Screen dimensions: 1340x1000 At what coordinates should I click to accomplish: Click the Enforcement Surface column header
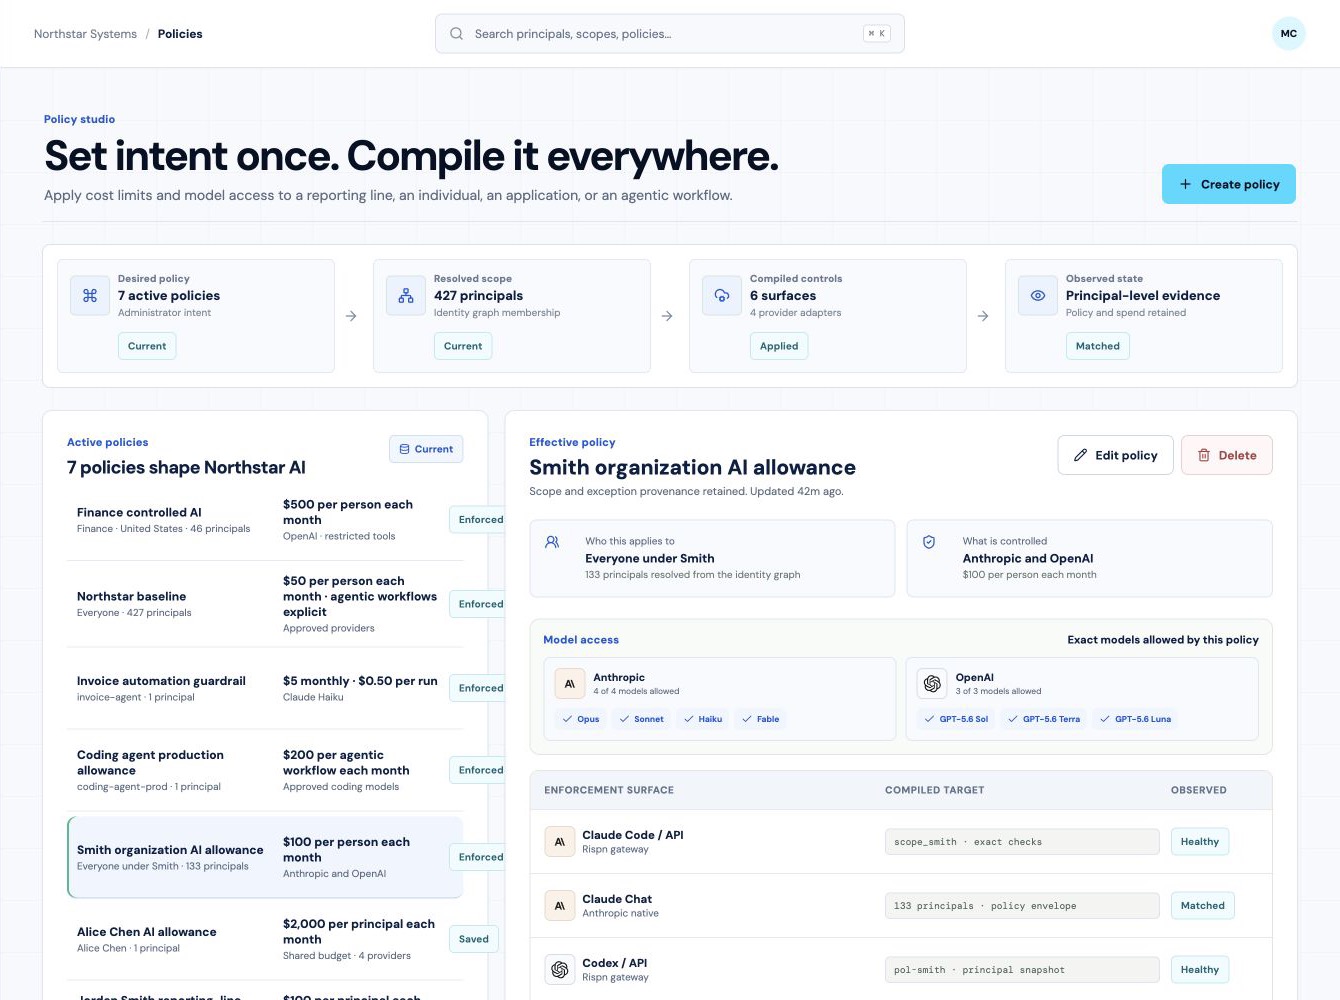609,790
